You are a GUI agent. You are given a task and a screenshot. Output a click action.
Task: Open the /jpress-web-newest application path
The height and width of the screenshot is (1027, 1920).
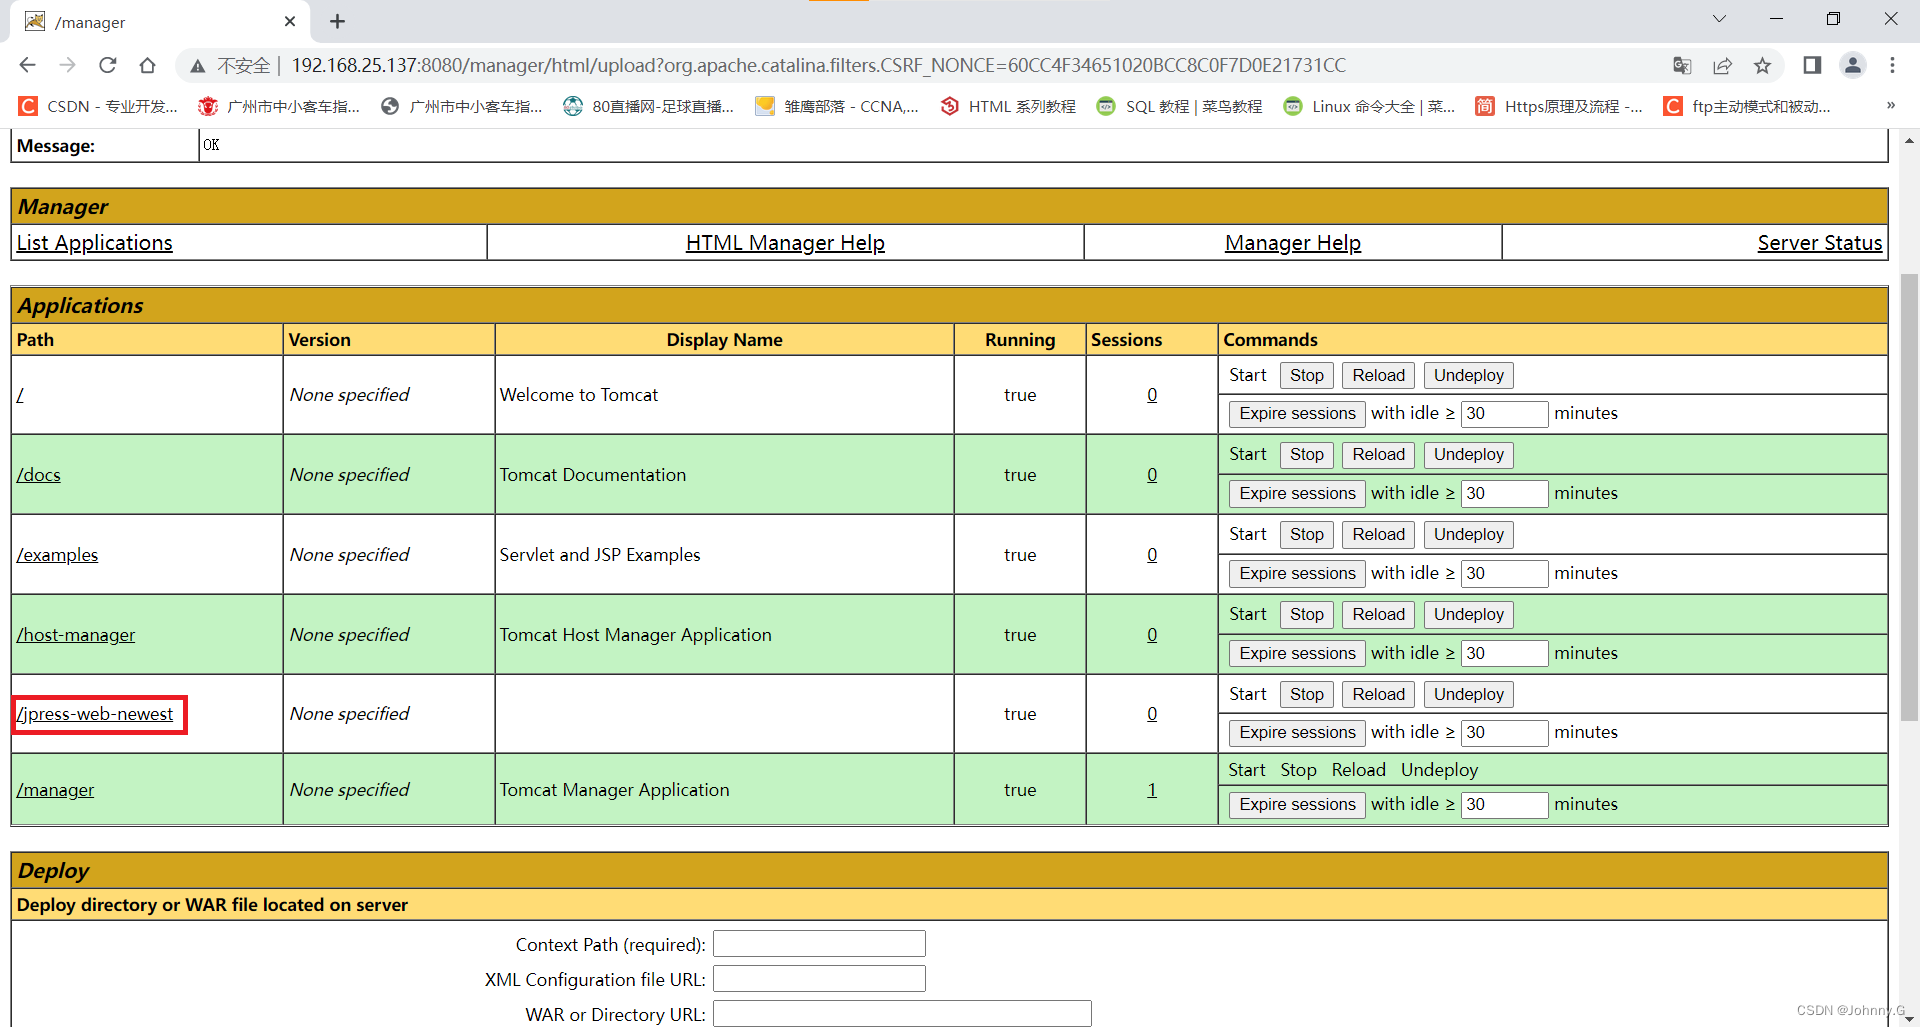tap(95, 714)
